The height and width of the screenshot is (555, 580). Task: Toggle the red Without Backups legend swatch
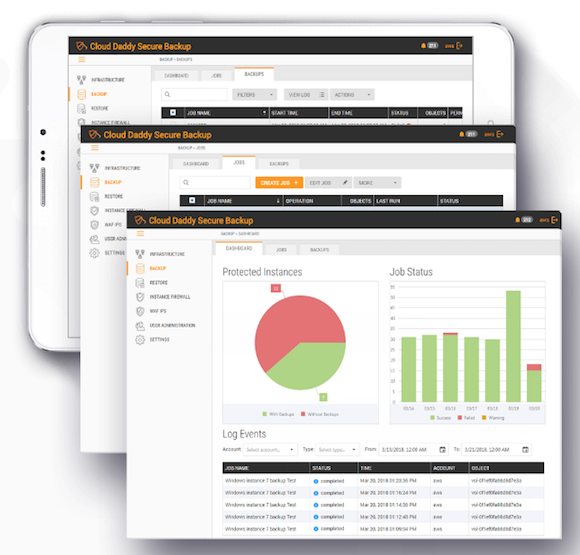303,414
